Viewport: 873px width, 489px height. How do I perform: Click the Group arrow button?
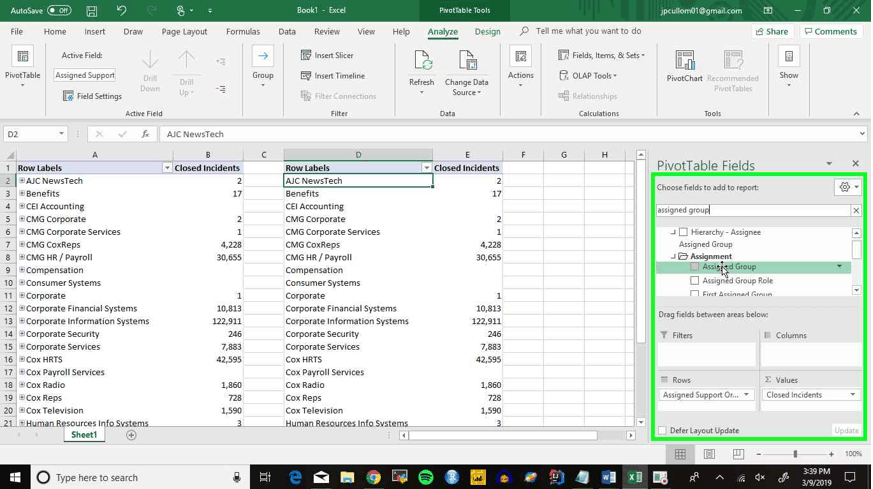pyautogui.click(x=263, y=67)
